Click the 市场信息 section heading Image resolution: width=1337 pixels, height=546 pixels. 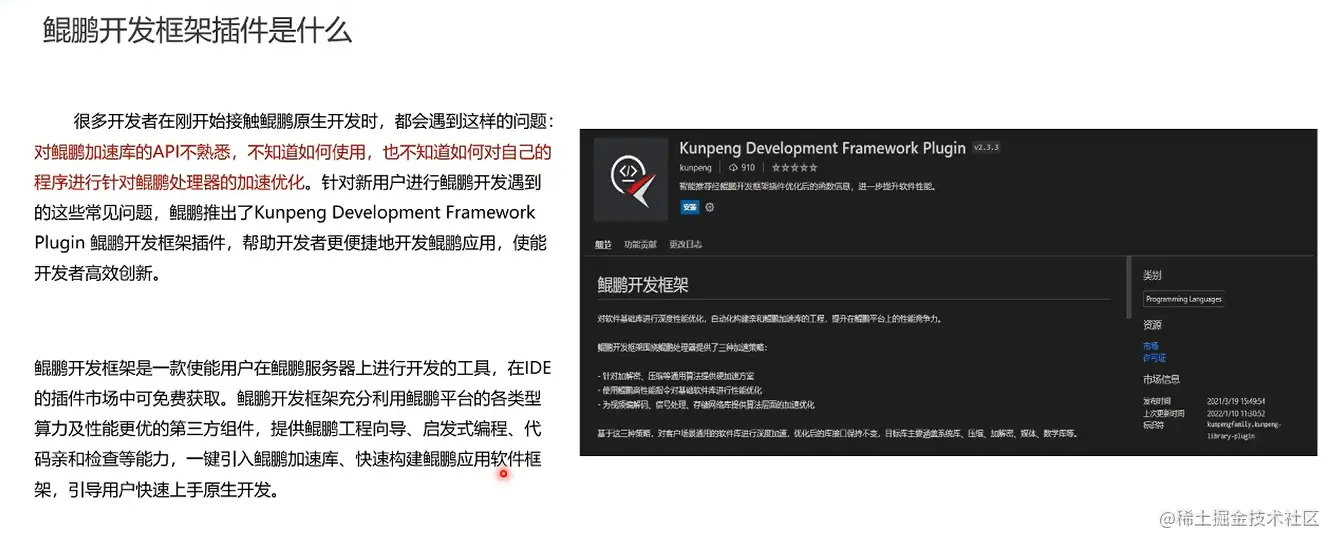[x=1160, y=379]
